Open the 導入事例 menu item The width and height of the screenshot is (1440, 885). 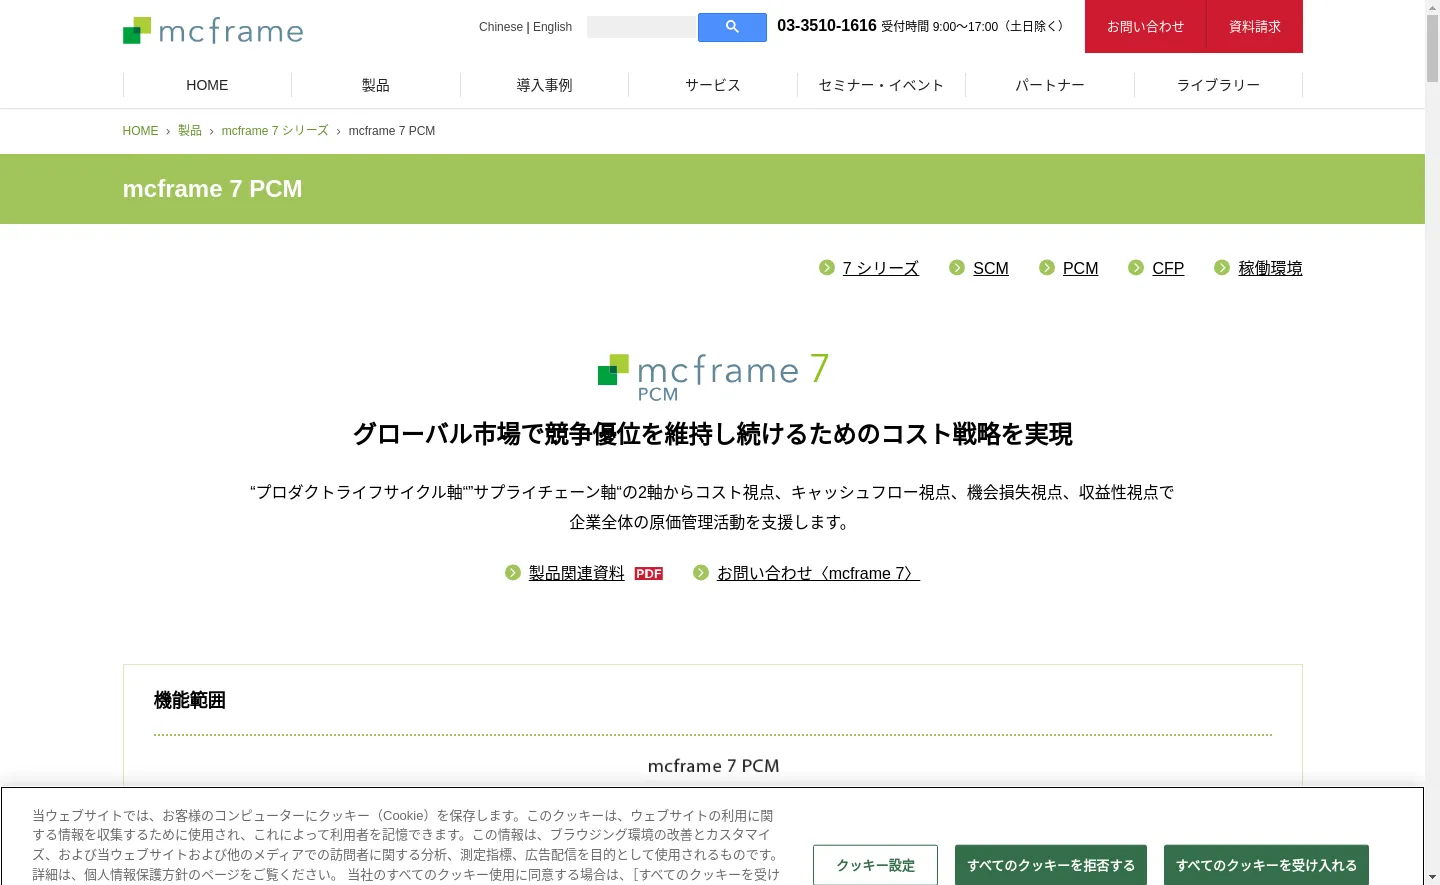pos(544,85)
